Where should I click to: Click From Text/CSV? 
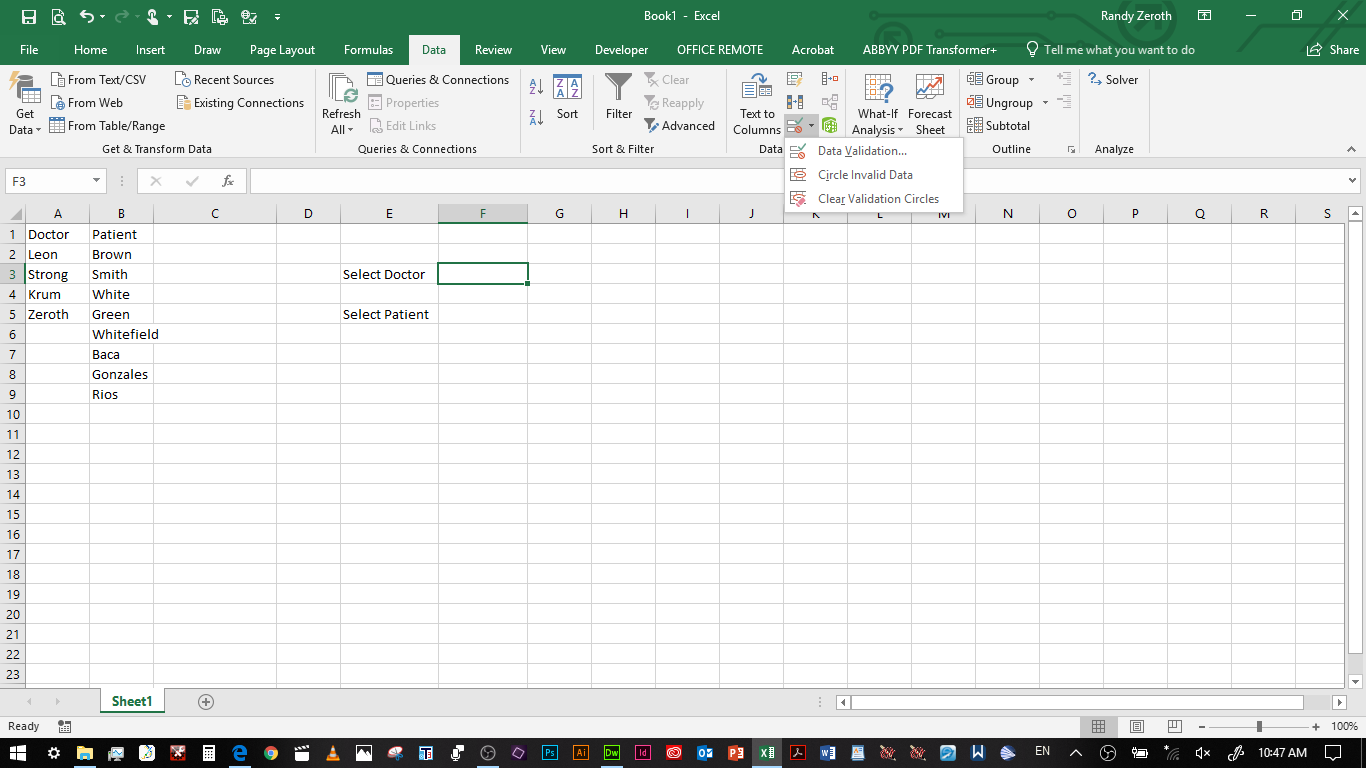(x=98, y=80)
